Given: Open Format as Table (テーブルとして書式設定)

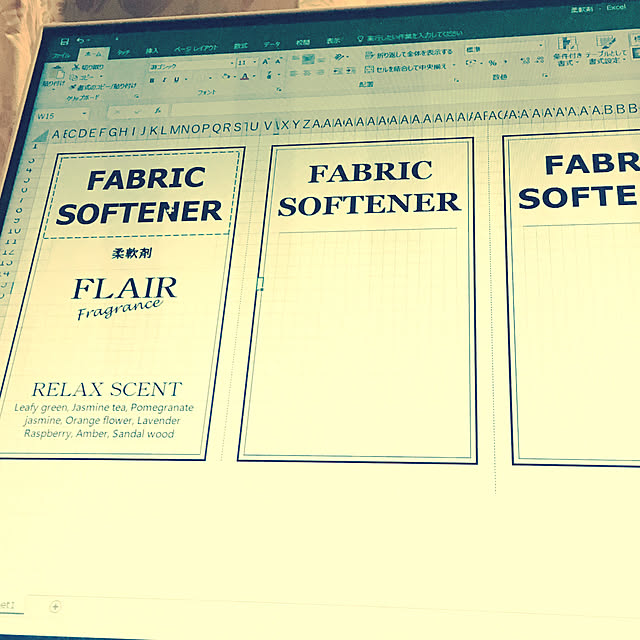Looking at the screenshot, I should coord(606,49).
